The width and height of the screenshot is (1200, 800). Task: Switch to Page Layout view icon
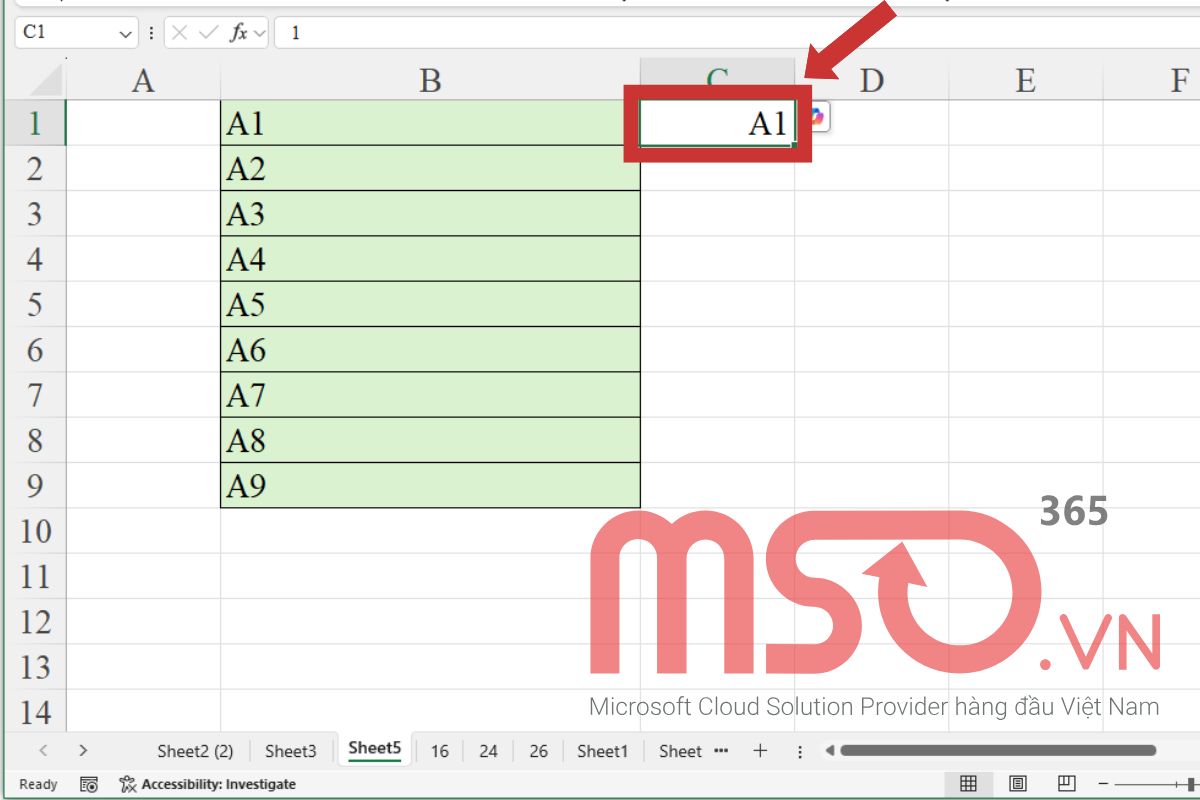pos(1018,784)
